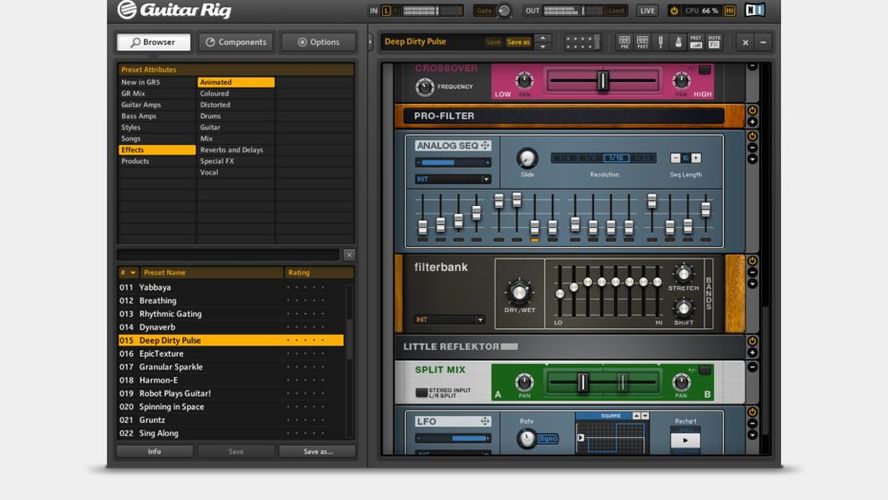Toggle the input L channel button

pos(387,11)
